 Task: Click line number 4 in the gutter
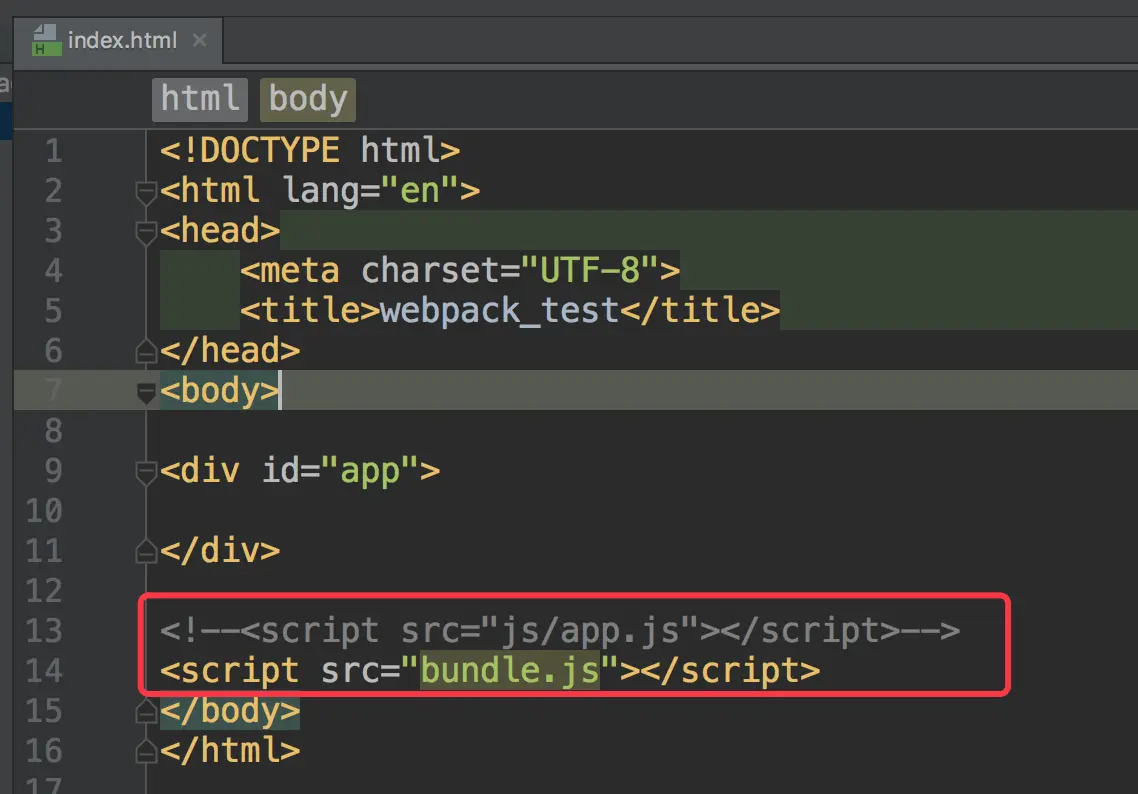click(54, 271)
